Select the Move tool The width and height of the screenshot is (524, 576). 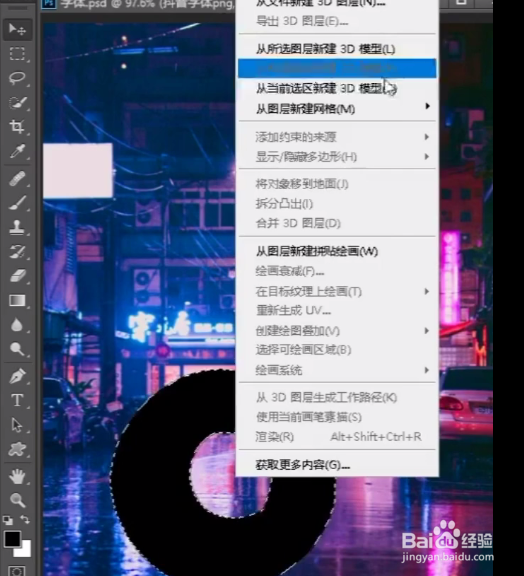click(17, 29)
